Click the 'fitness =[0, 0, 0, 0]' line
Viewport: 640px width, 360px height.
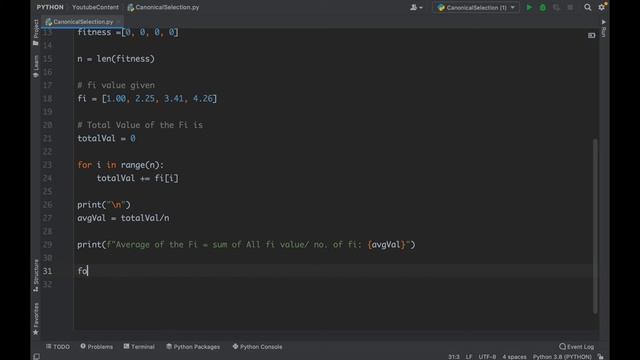[x=128, y=32]
